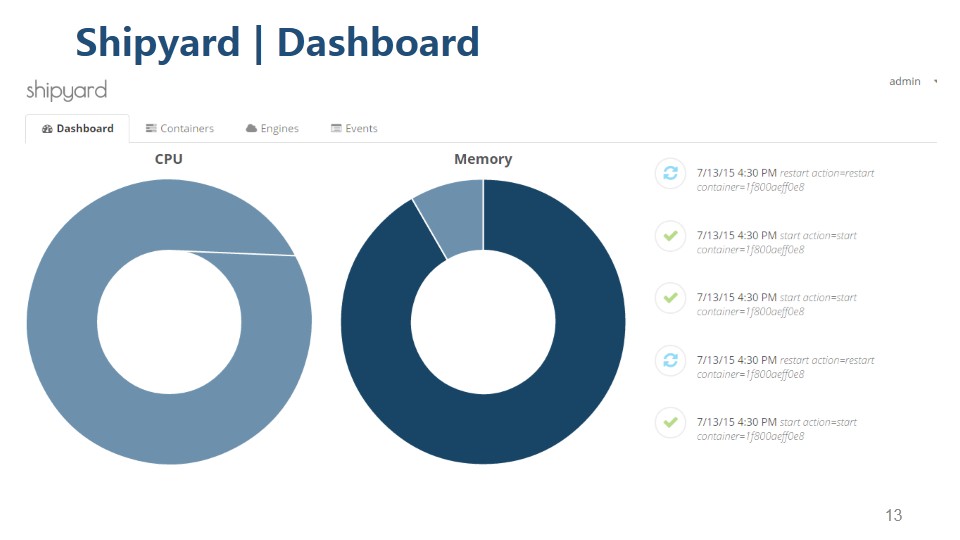Click the Shipyard | Dashboard slide title
The height and width of the screenshot is (540, 960).
tap(277, 43)
